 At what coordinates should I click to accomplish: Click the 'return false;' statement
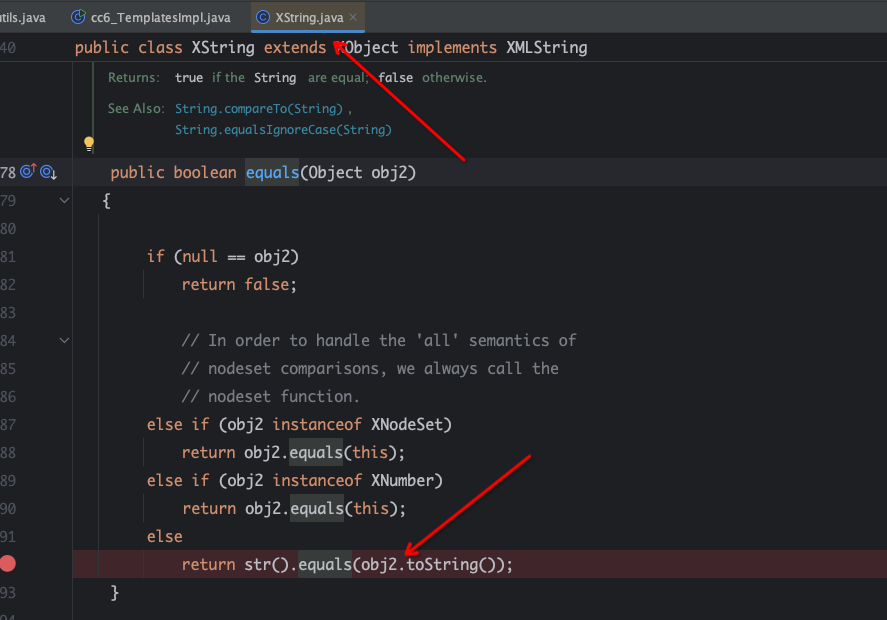tap(239, 285)
